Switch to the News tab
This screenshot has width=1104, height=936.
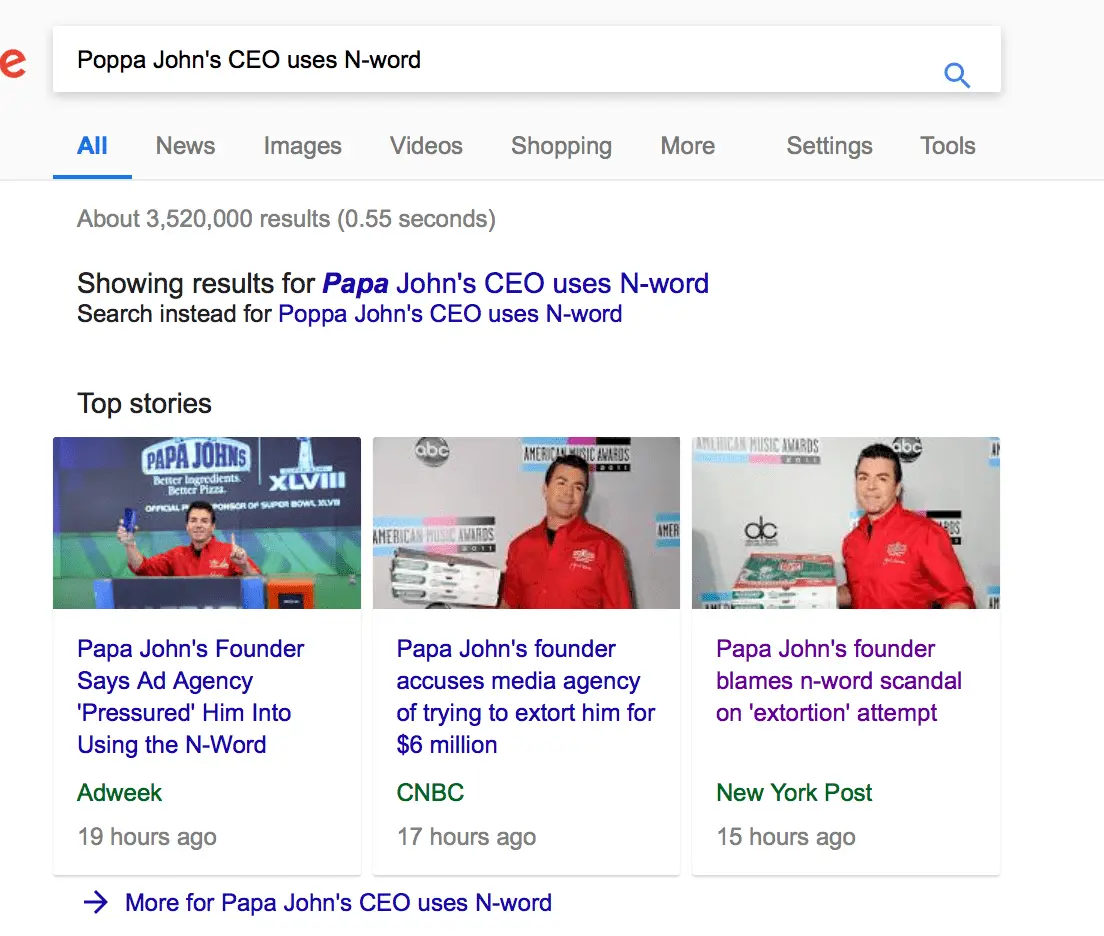click(185, 146)
